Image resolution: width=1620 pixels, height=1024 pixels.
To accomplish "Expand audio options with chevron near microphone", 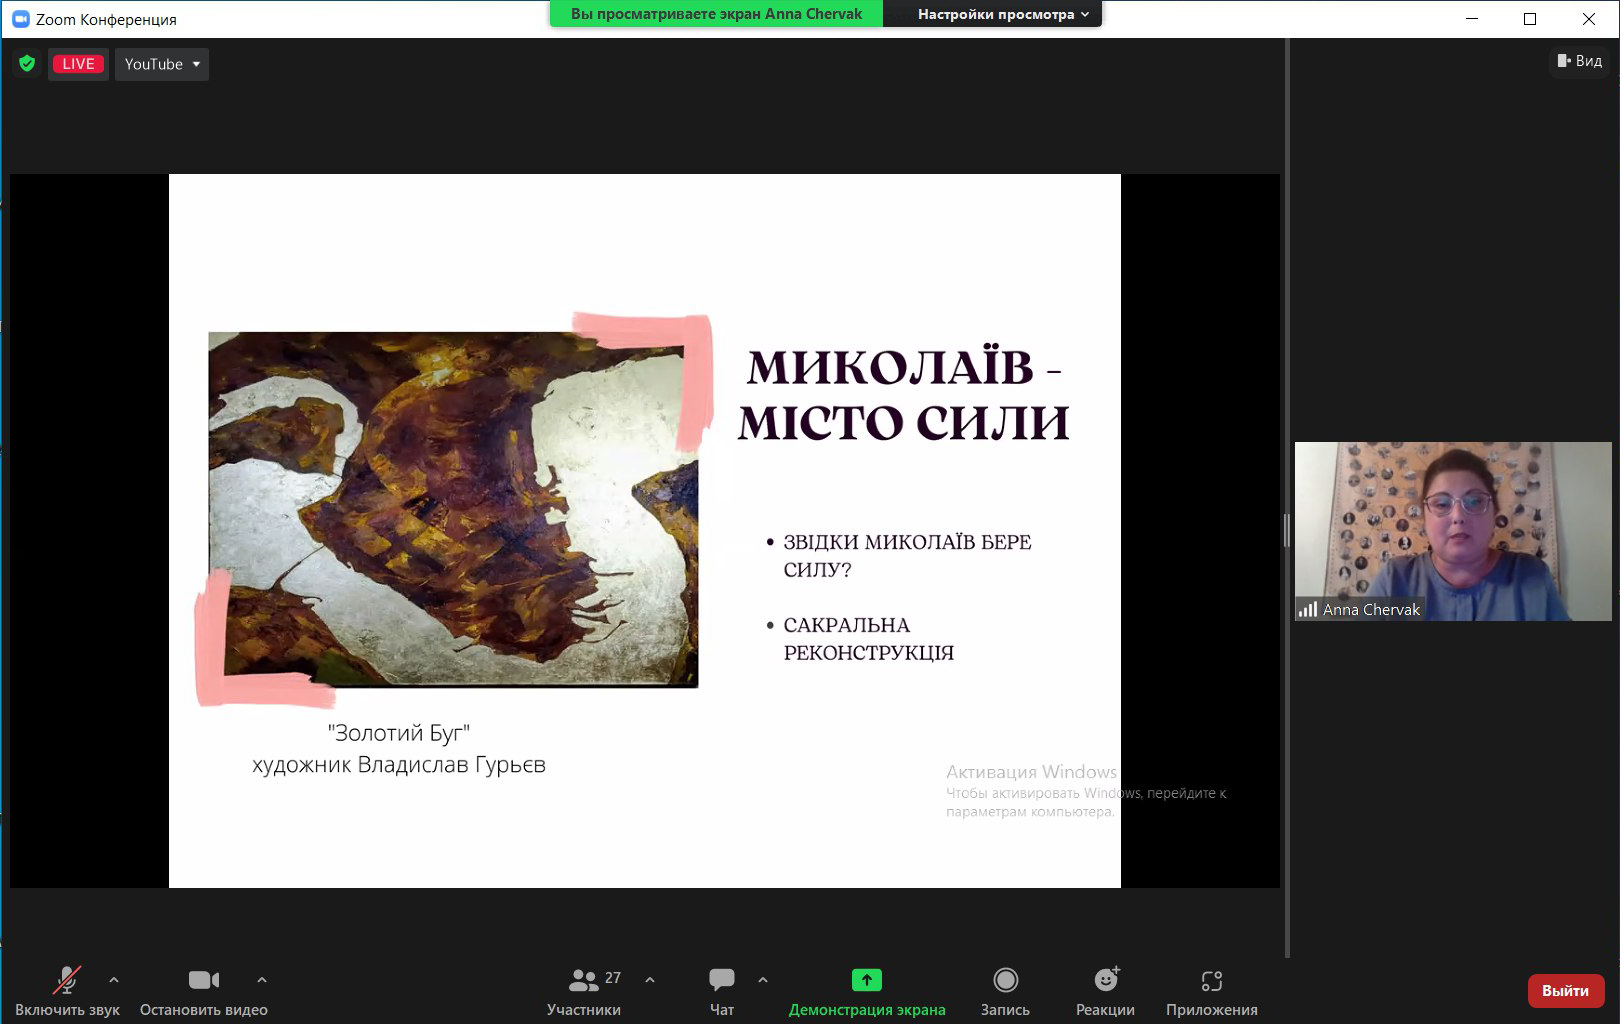I will pos(113,981).
